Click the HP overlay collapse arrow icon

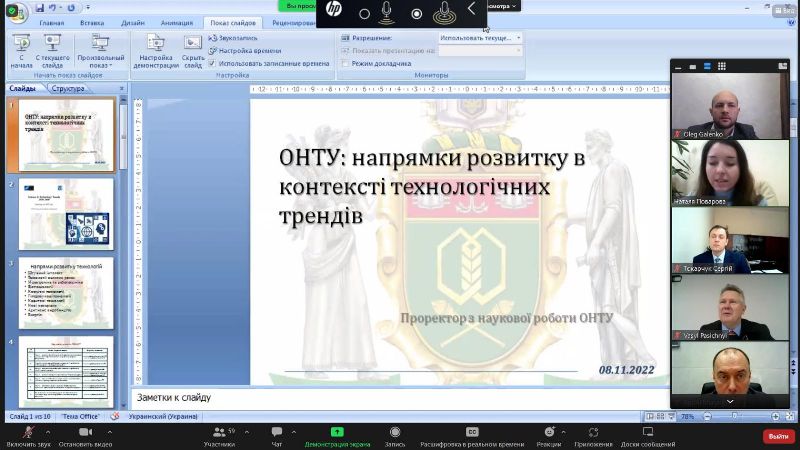tap(471, 9)
